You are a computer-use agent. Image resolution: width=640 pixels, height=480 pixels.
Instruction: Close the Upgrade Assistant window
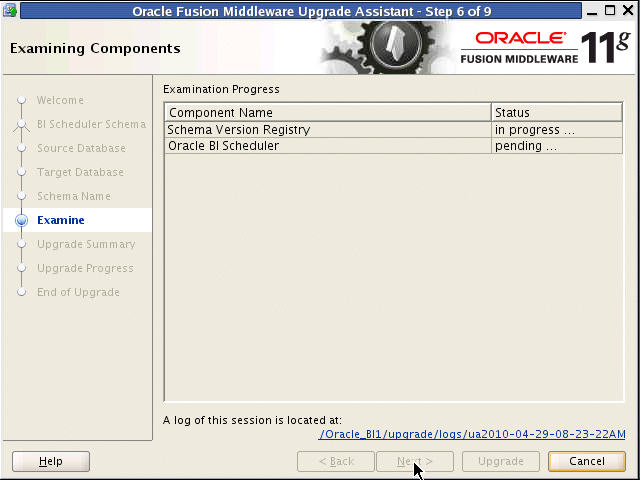(x=629, y=10)
